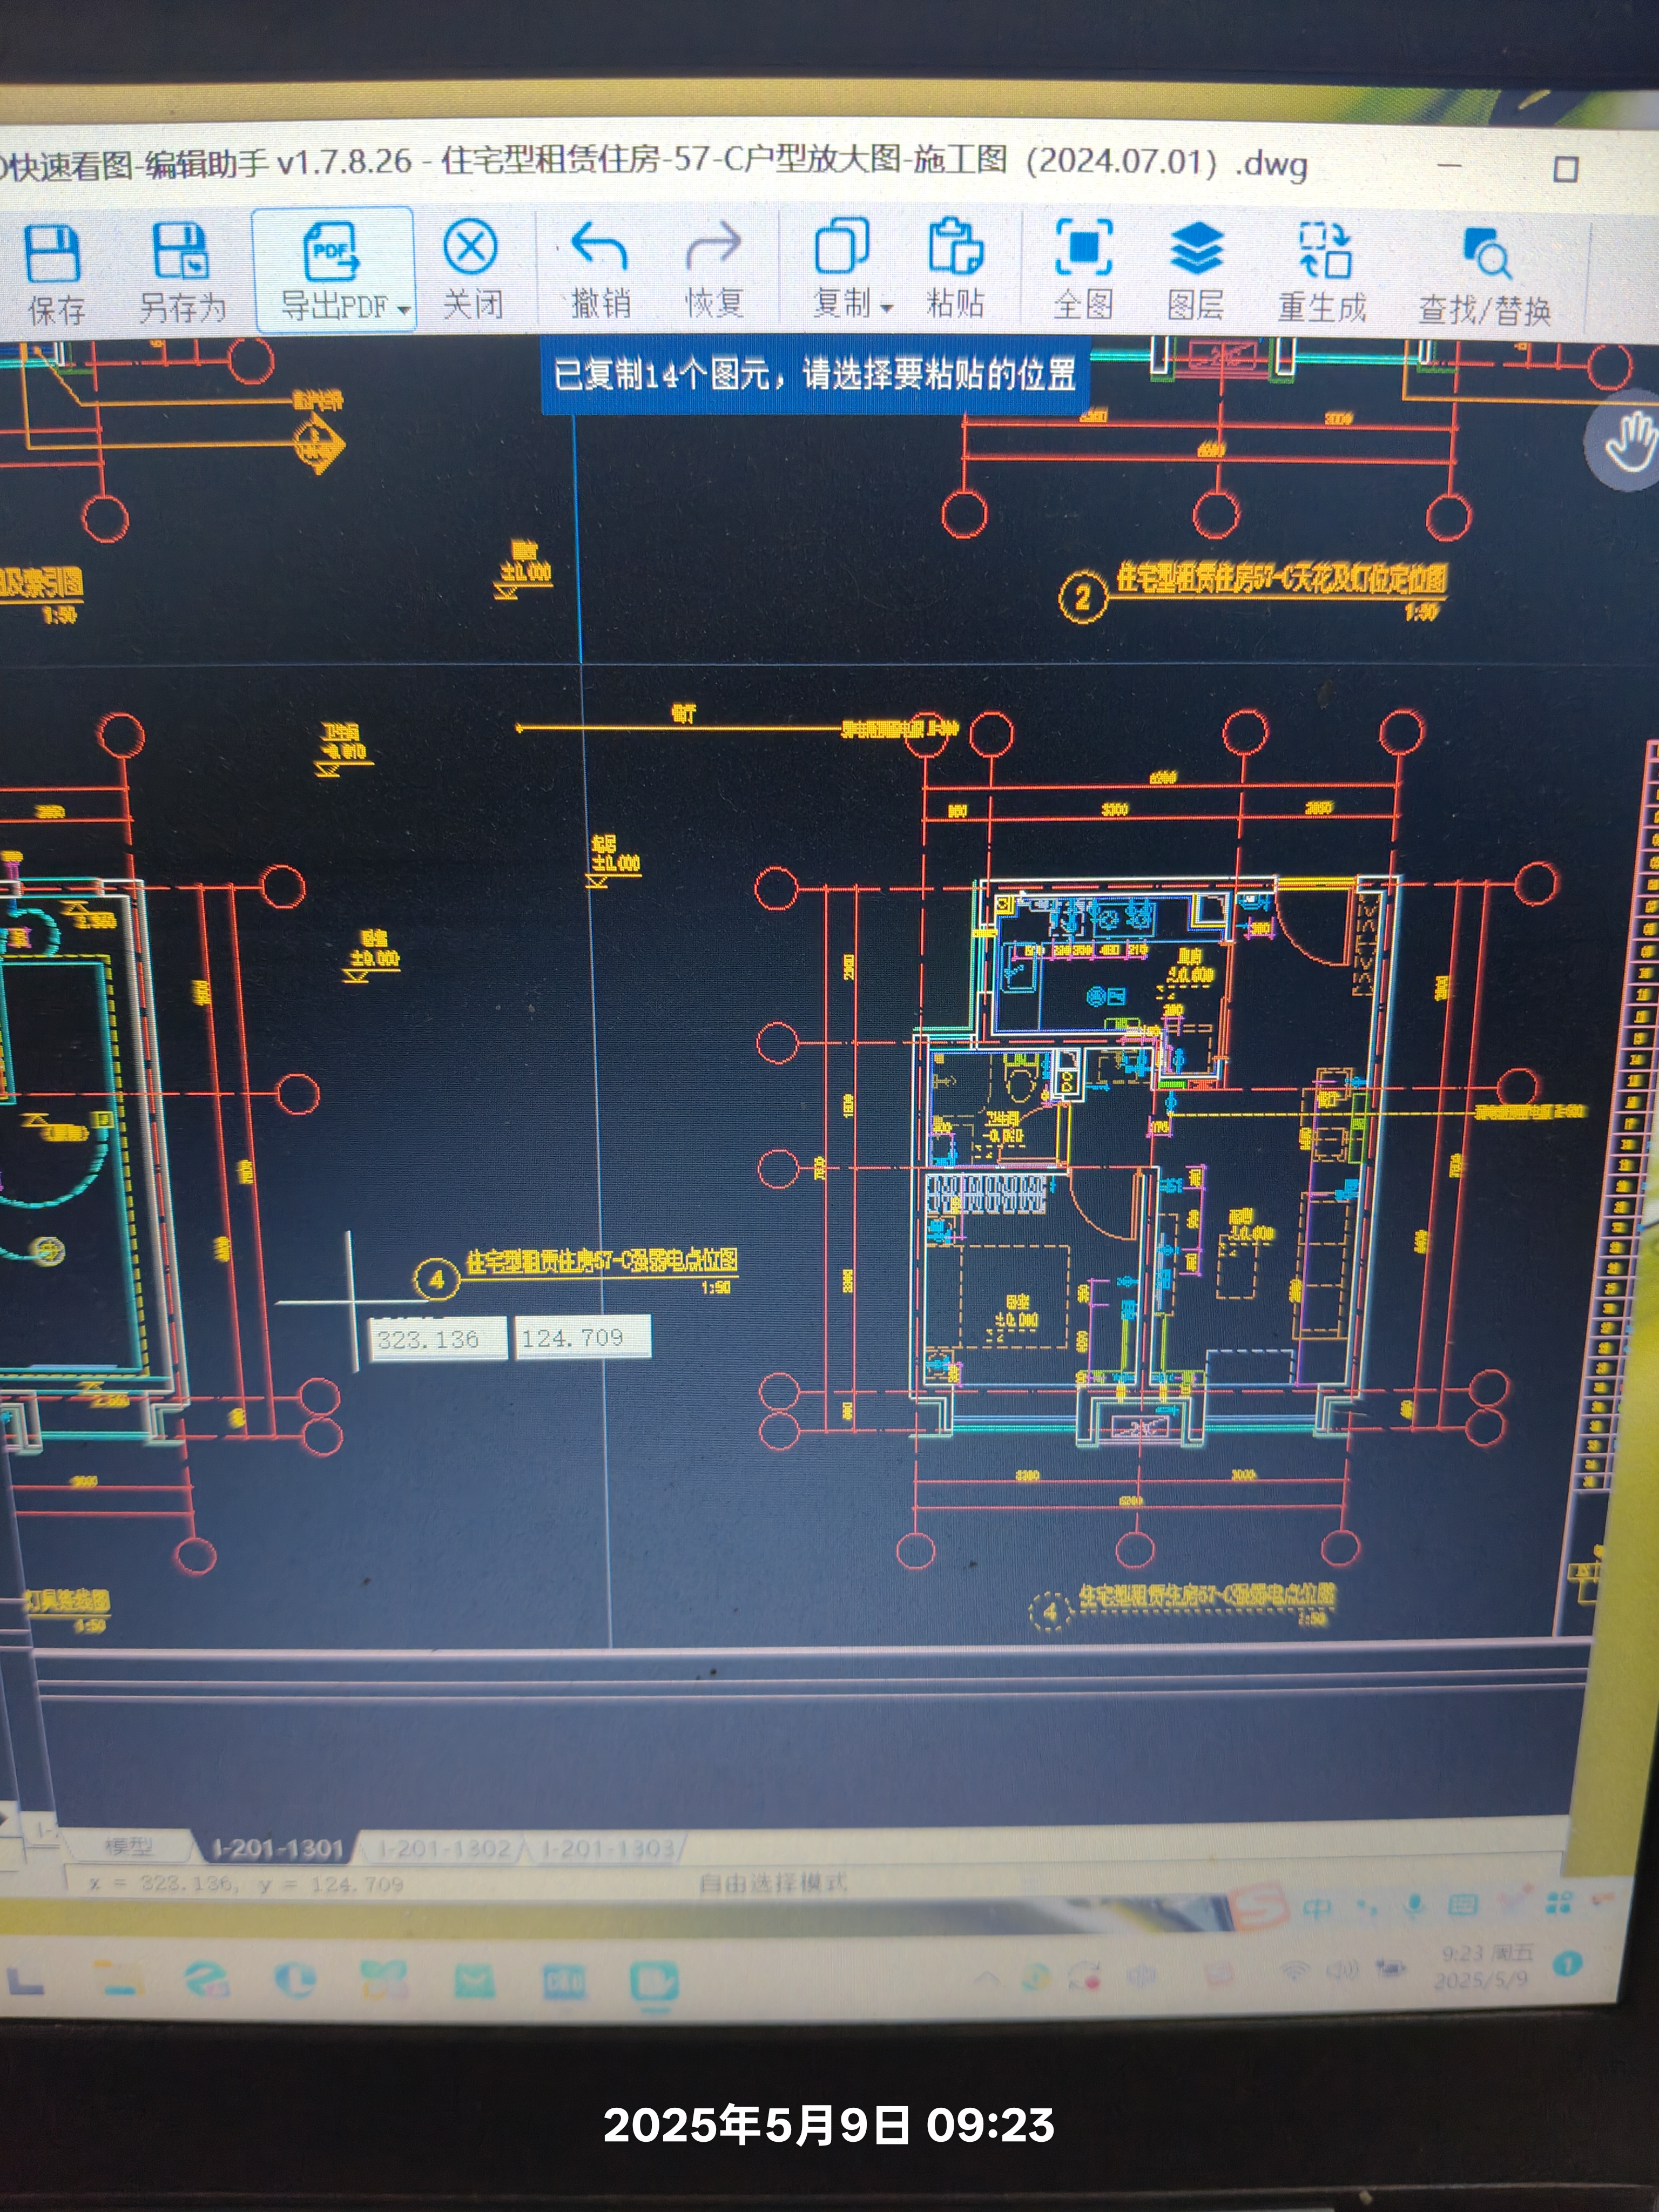
Task: Click the 另存为 (Save As) icon
Action: pyautogui.click(x=181, y=251)
